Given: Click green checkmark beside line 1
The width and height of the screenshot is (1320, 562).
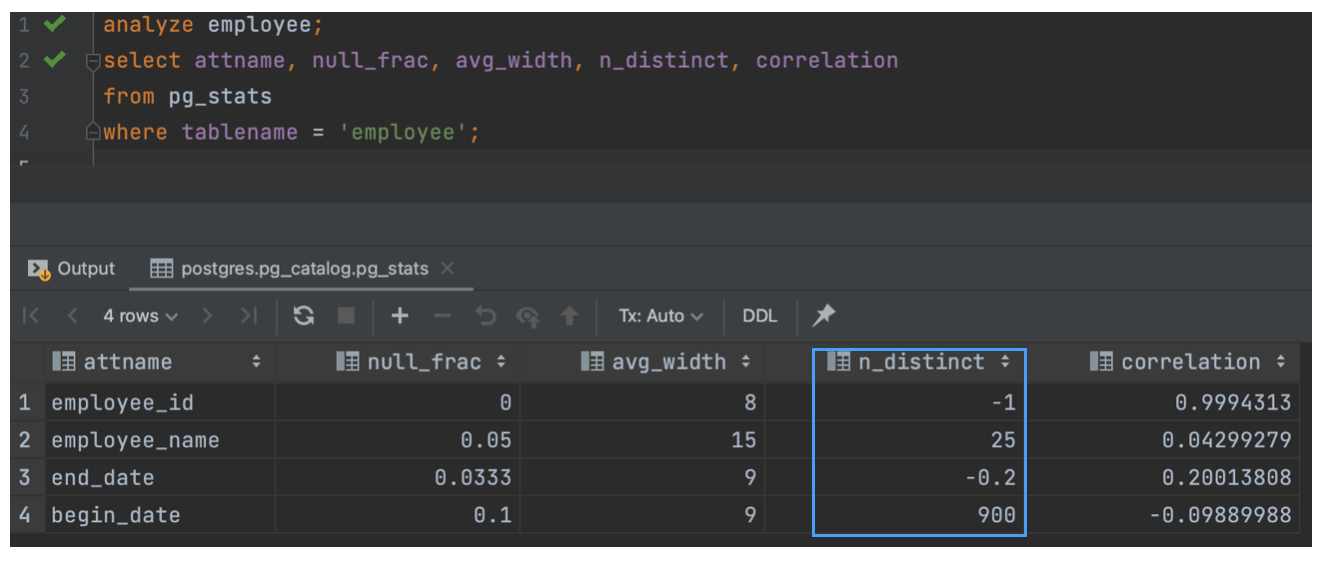Looking at the screenshot, I should click(x=54, y=23).
